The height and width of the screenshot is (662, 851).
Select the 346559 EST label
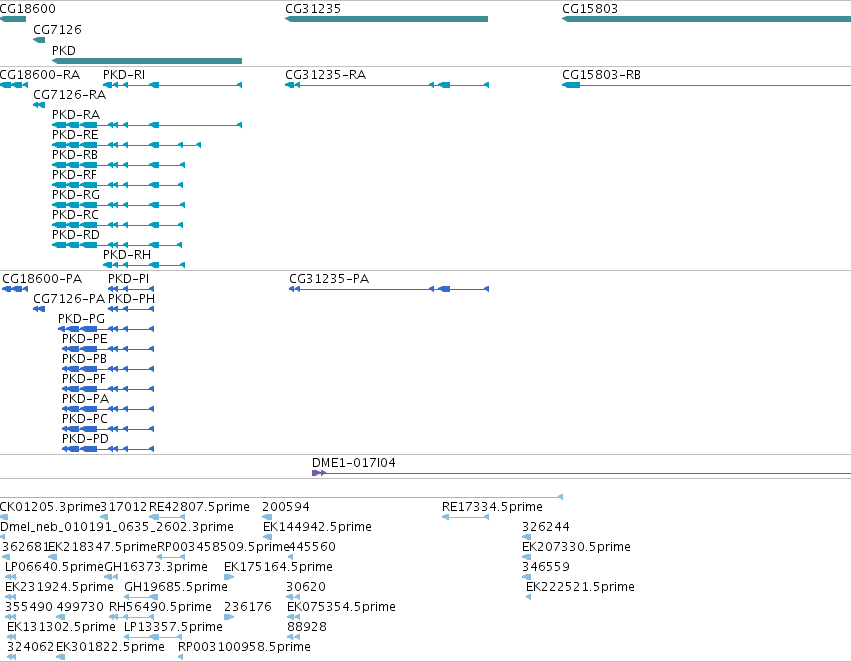click(x=546, y=568)
